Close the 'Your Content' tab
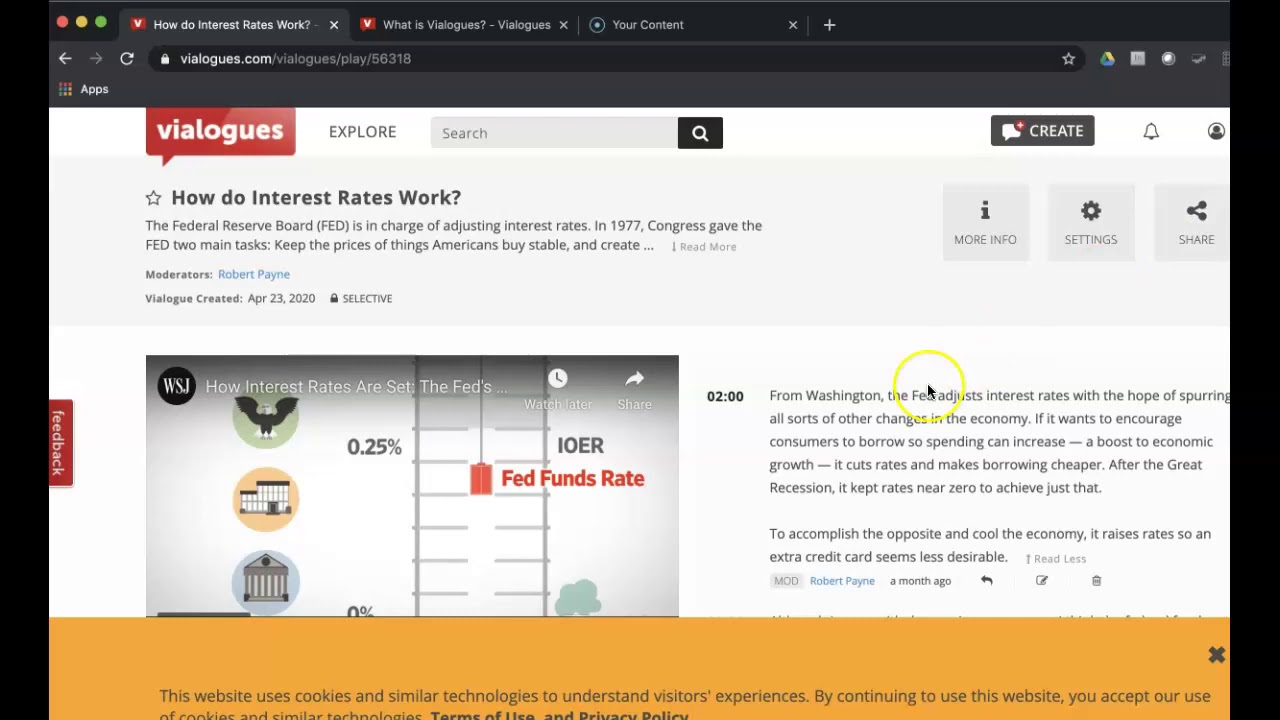 pyautogui.click(x=793, y=25)
